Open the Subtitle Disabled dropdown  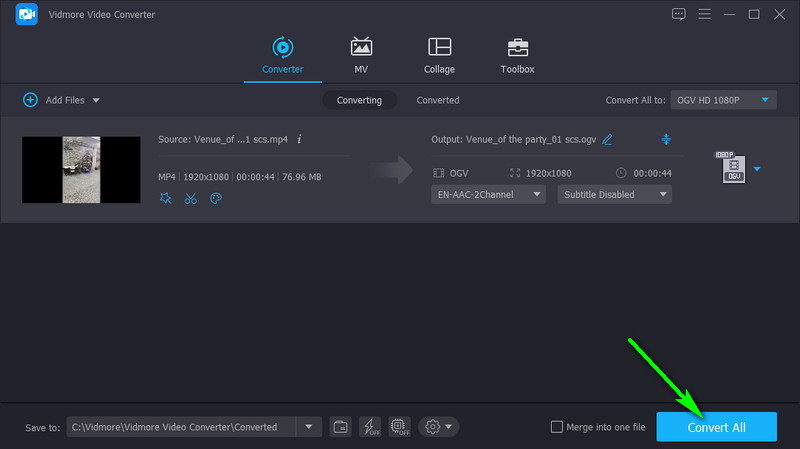614,194
